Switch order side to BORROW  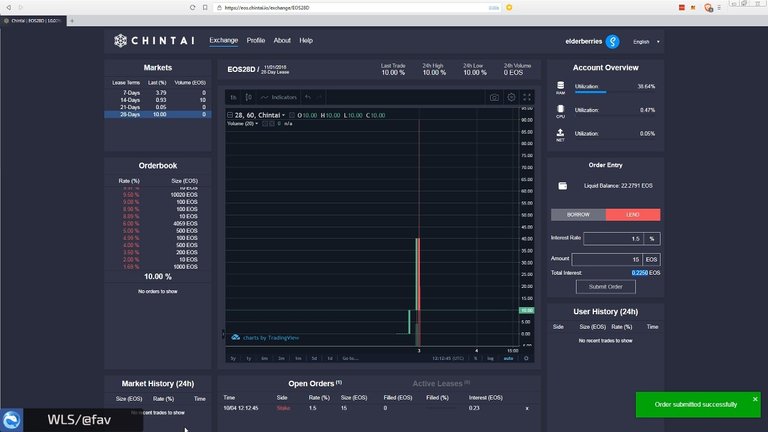tap(578, 214)
